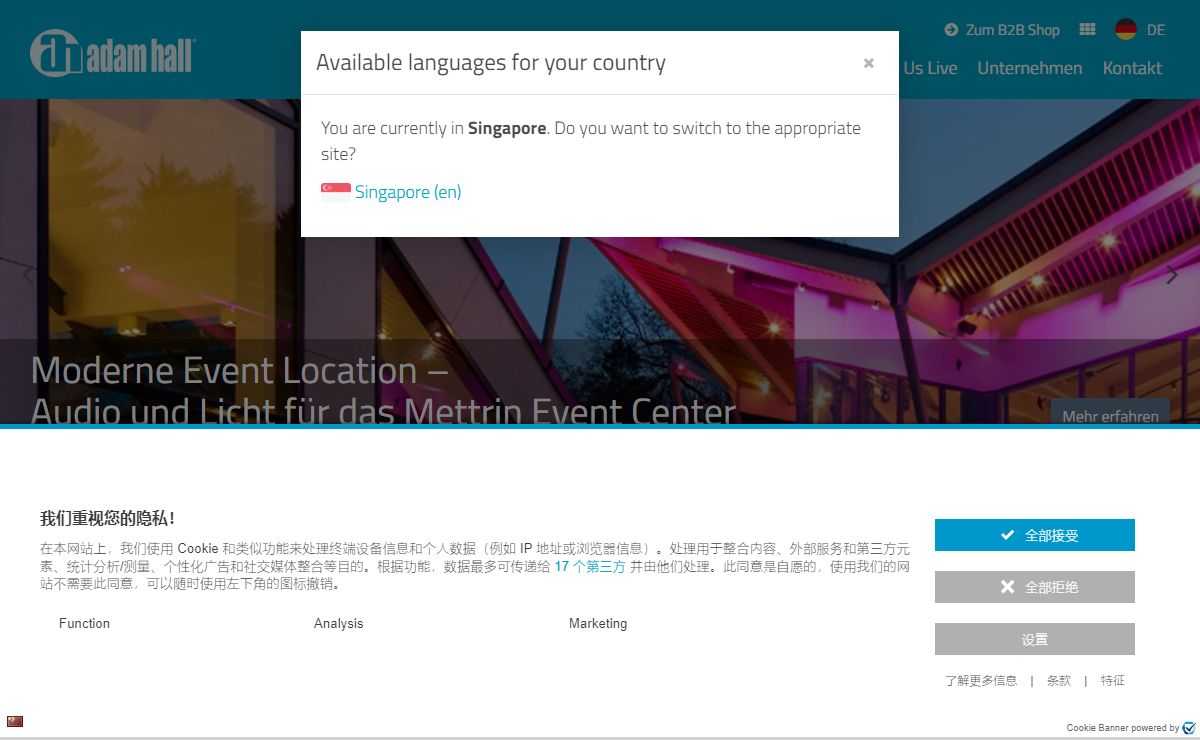This screenshot has width=1200, height=740.
Task: Accept all cookies with 全部接受 button
Action: 1034,535
